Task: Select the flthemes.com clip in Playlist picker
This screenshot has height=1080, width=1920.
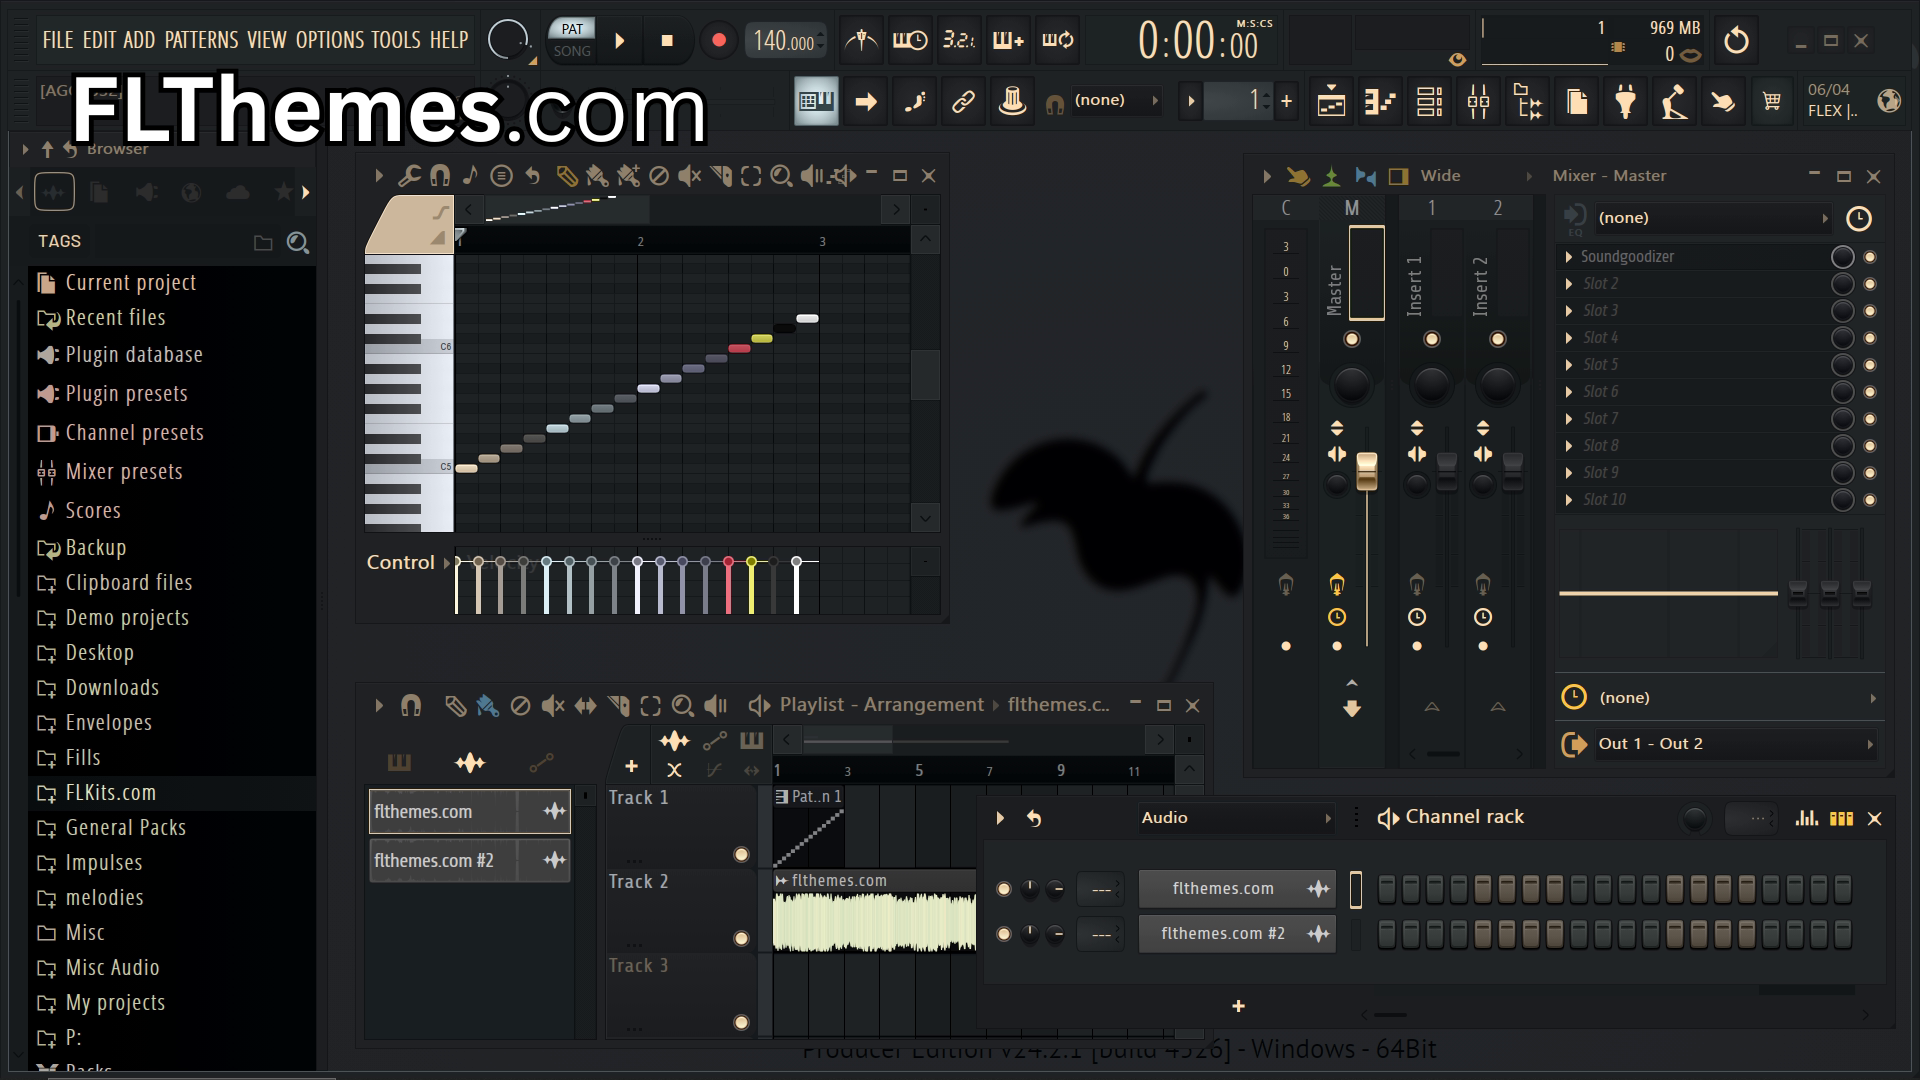Action: (x=470, y=812)
